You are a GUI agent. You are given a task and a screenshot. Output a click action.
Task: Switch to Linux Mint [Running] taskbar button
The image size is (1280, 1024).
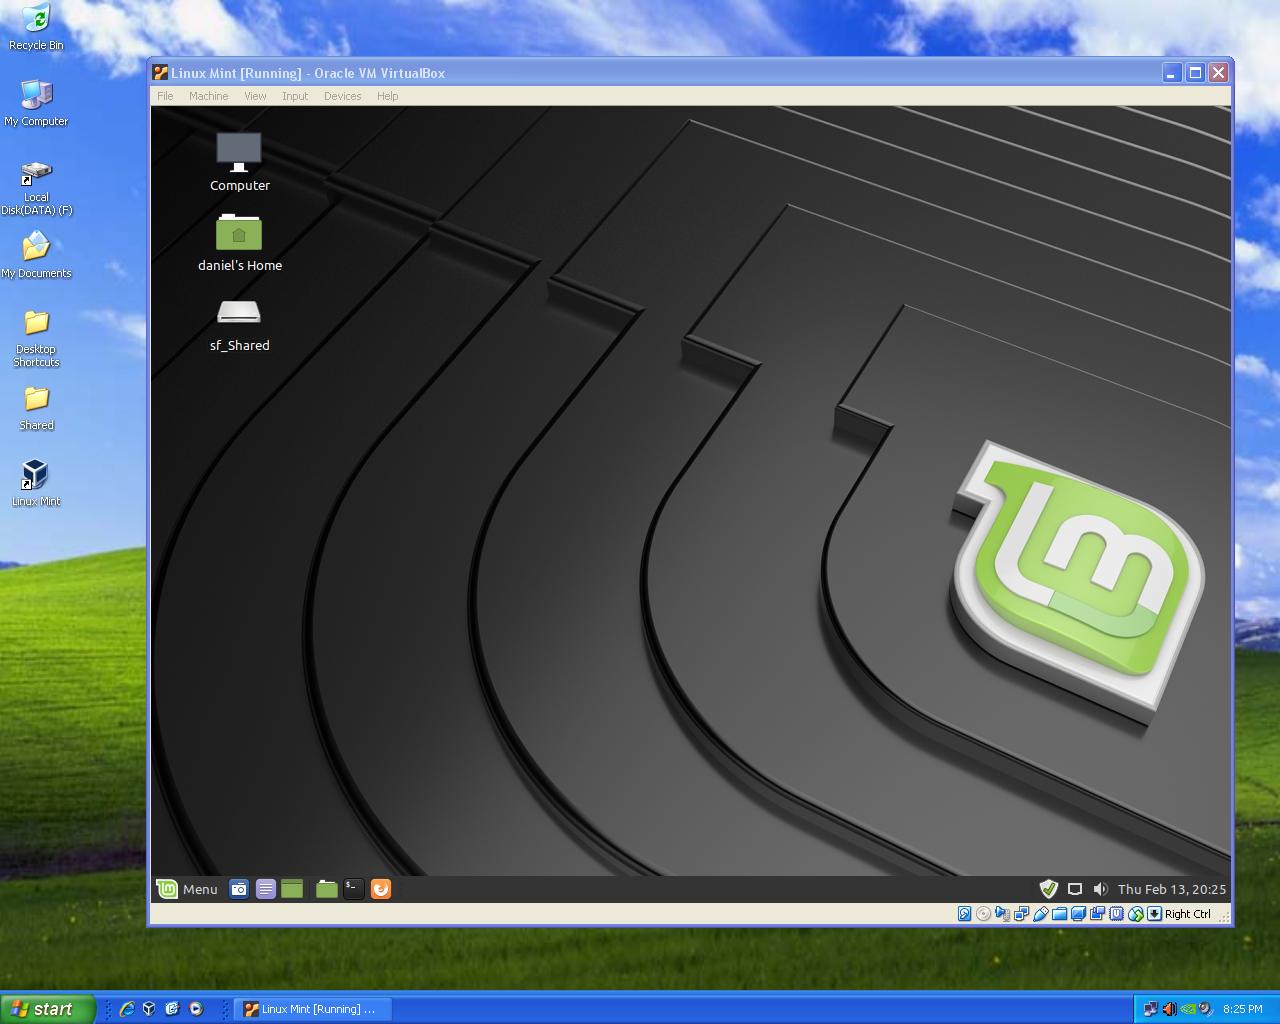click(x=312, y=1009)
